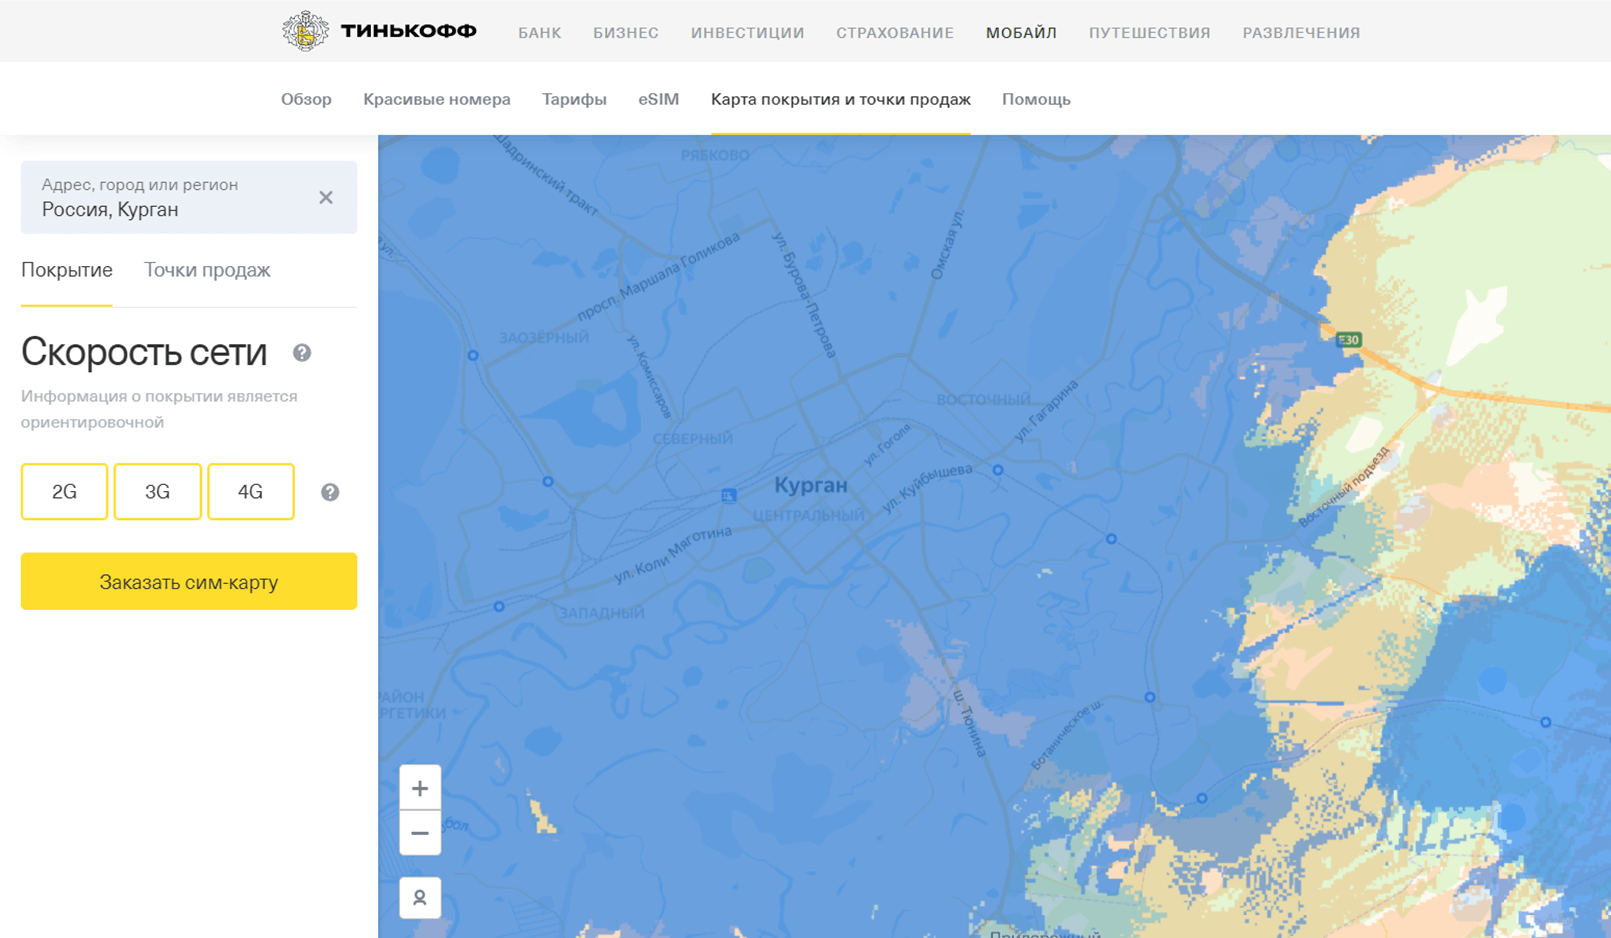This screenshot has height=938, width=1611.
Task: Click the Курган city label on map
Action: [811, 485]
